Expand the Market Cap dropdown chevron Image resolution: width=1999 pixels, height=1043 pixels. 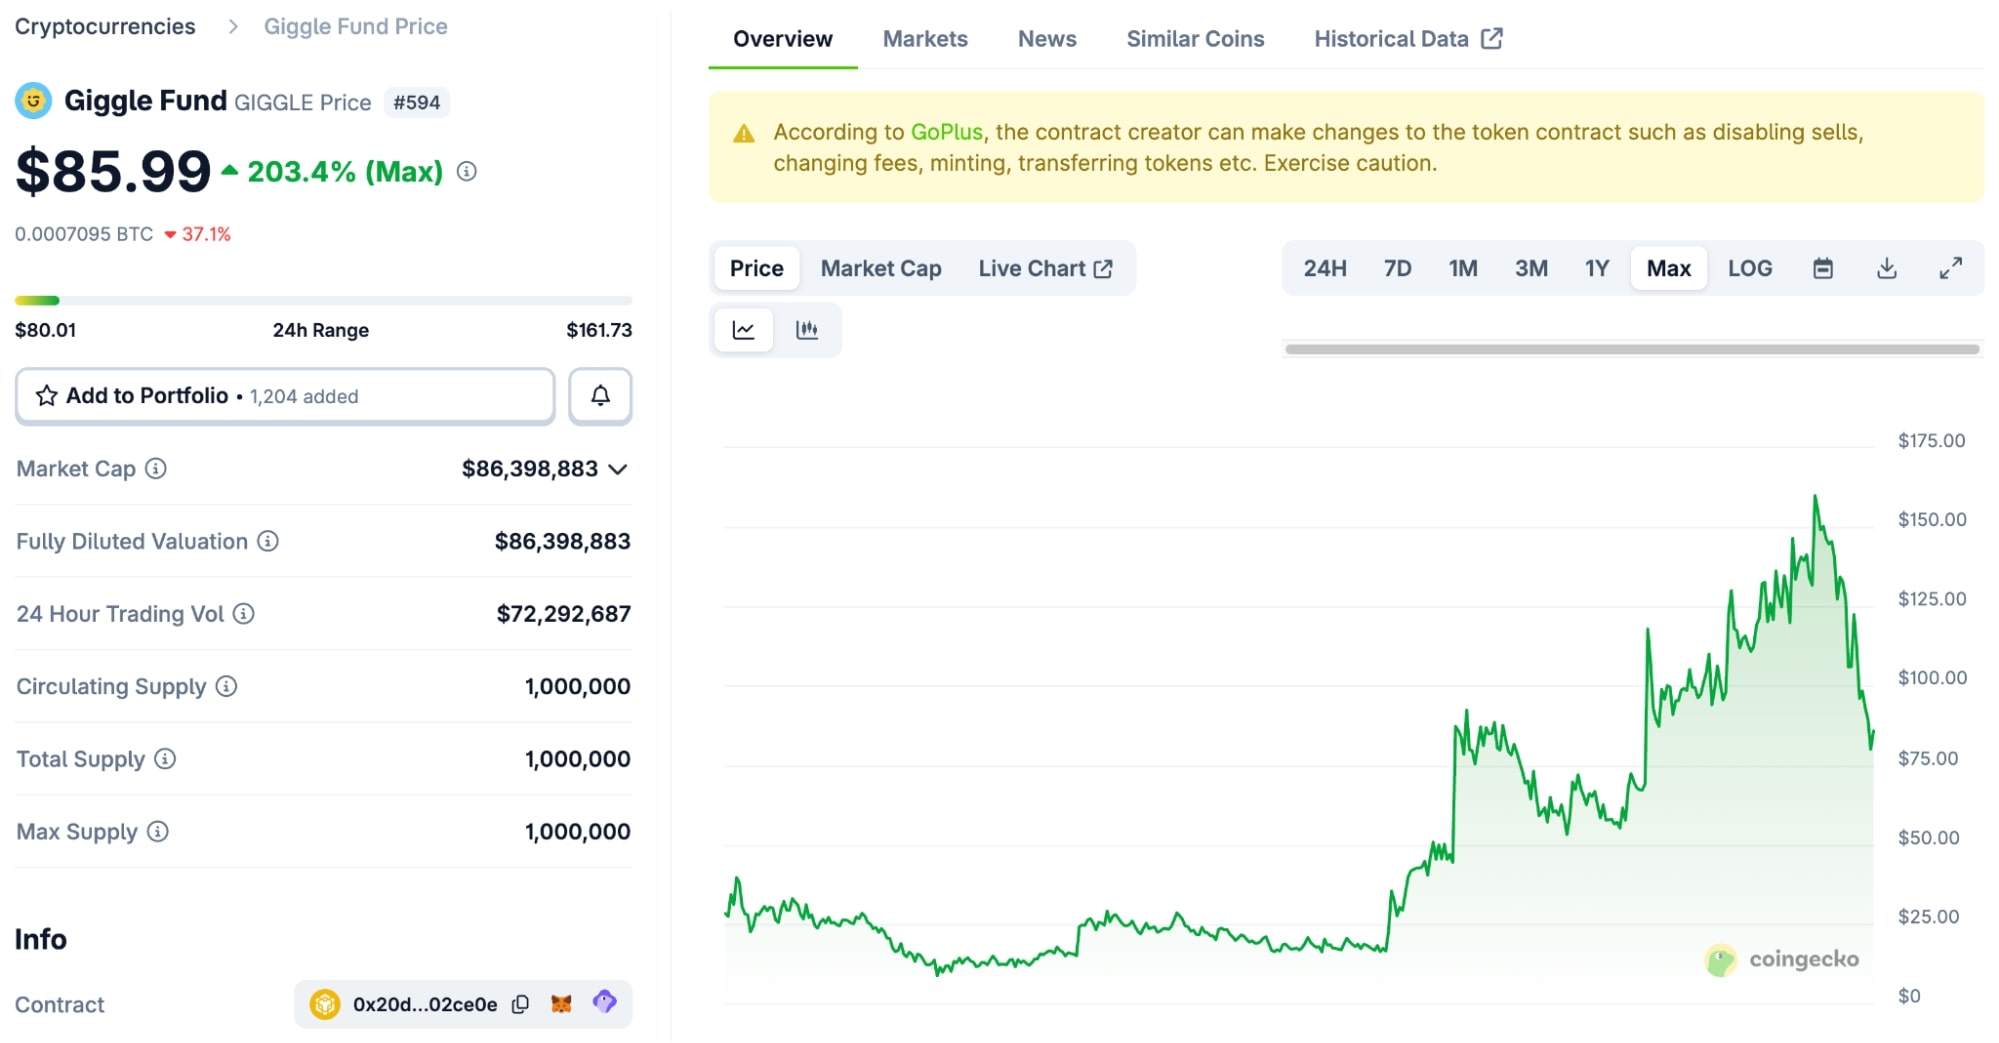(618, 469)
